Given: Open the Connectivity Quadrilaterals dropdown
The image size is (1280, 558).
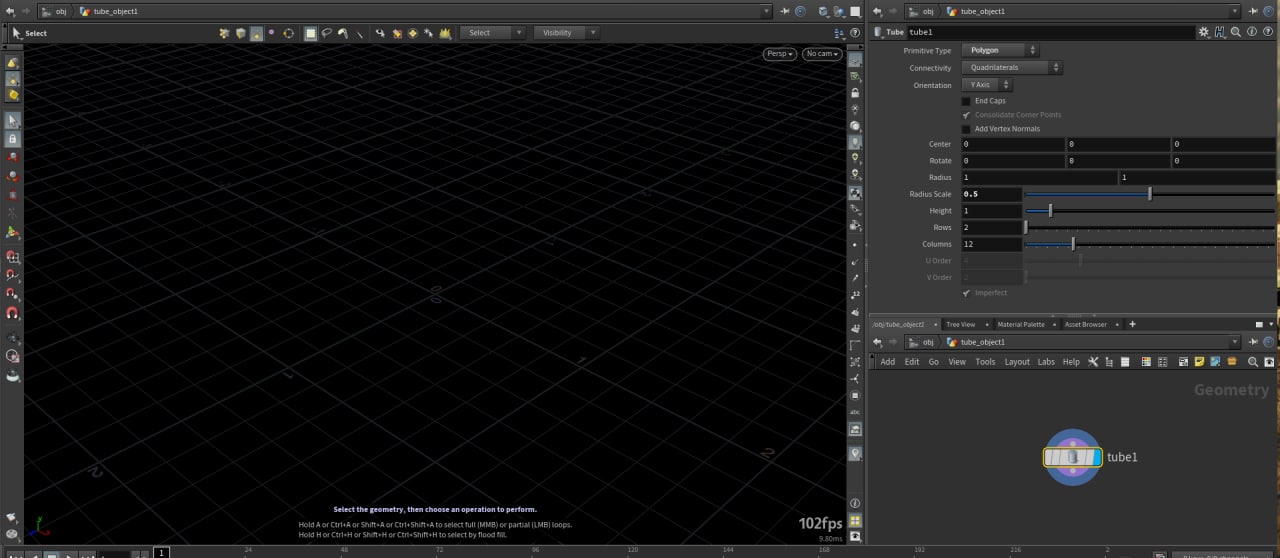Looking at the screenshot, I should point(1011,68).
